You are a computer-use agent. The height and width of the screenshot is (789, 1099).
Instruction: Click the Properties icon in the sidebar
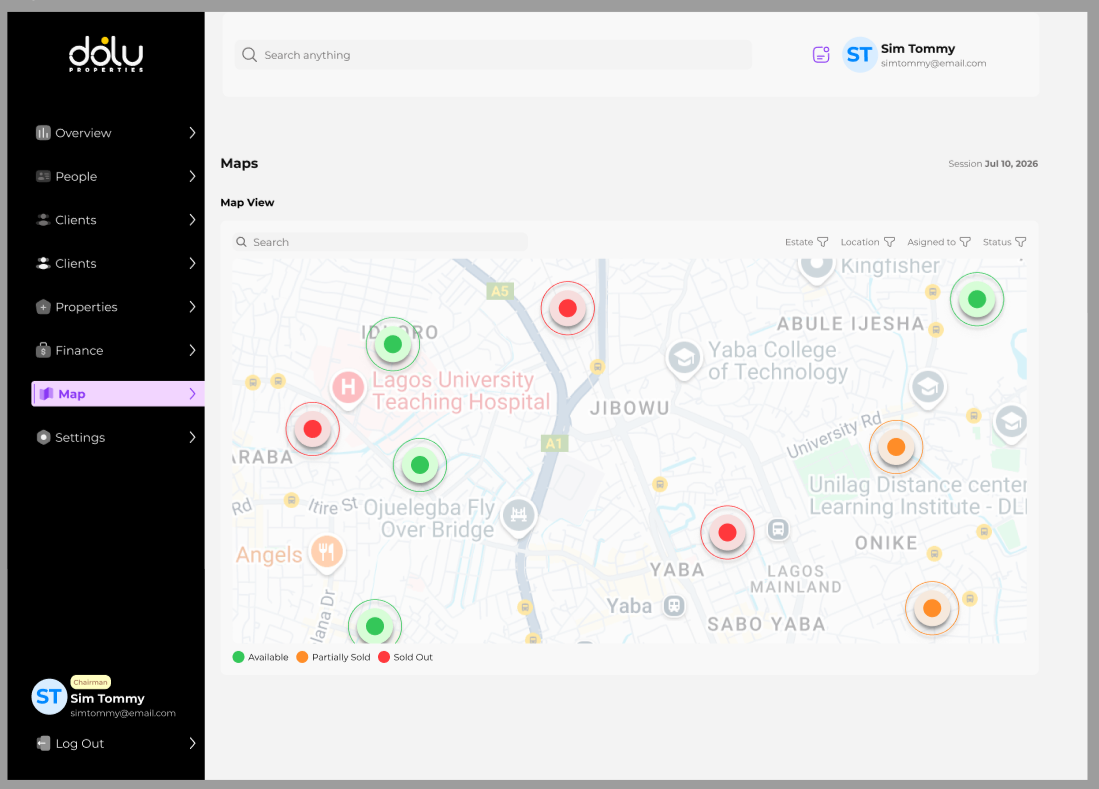(x=43, y=307)
